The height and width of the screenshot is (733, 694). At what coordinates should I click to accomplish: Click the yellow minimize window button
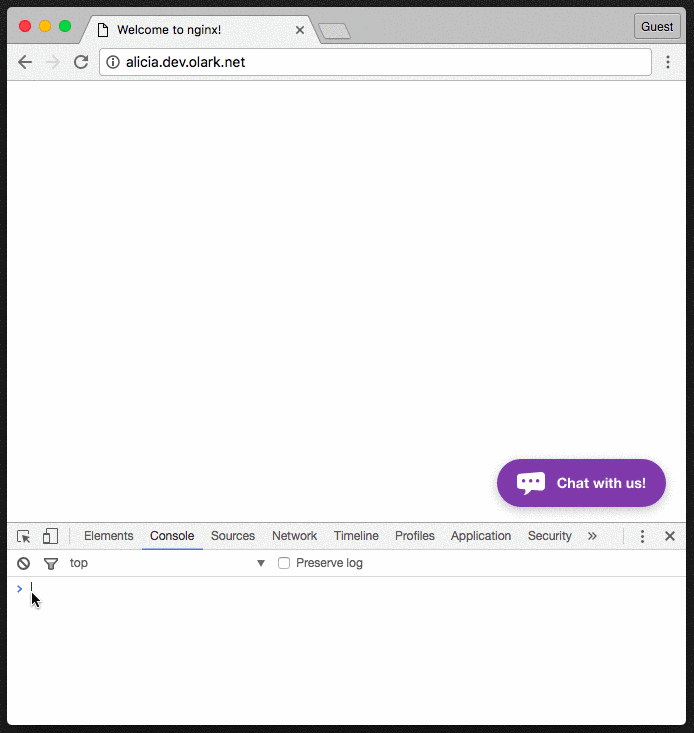(x=45, y=26)
